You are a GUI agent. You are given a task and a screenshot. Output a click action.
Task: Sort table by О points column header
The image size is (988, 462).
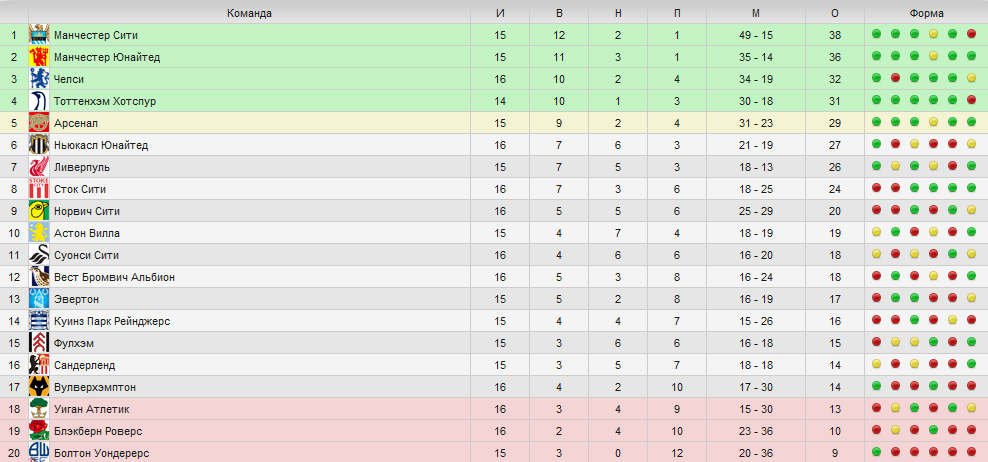tap(835, 13)
